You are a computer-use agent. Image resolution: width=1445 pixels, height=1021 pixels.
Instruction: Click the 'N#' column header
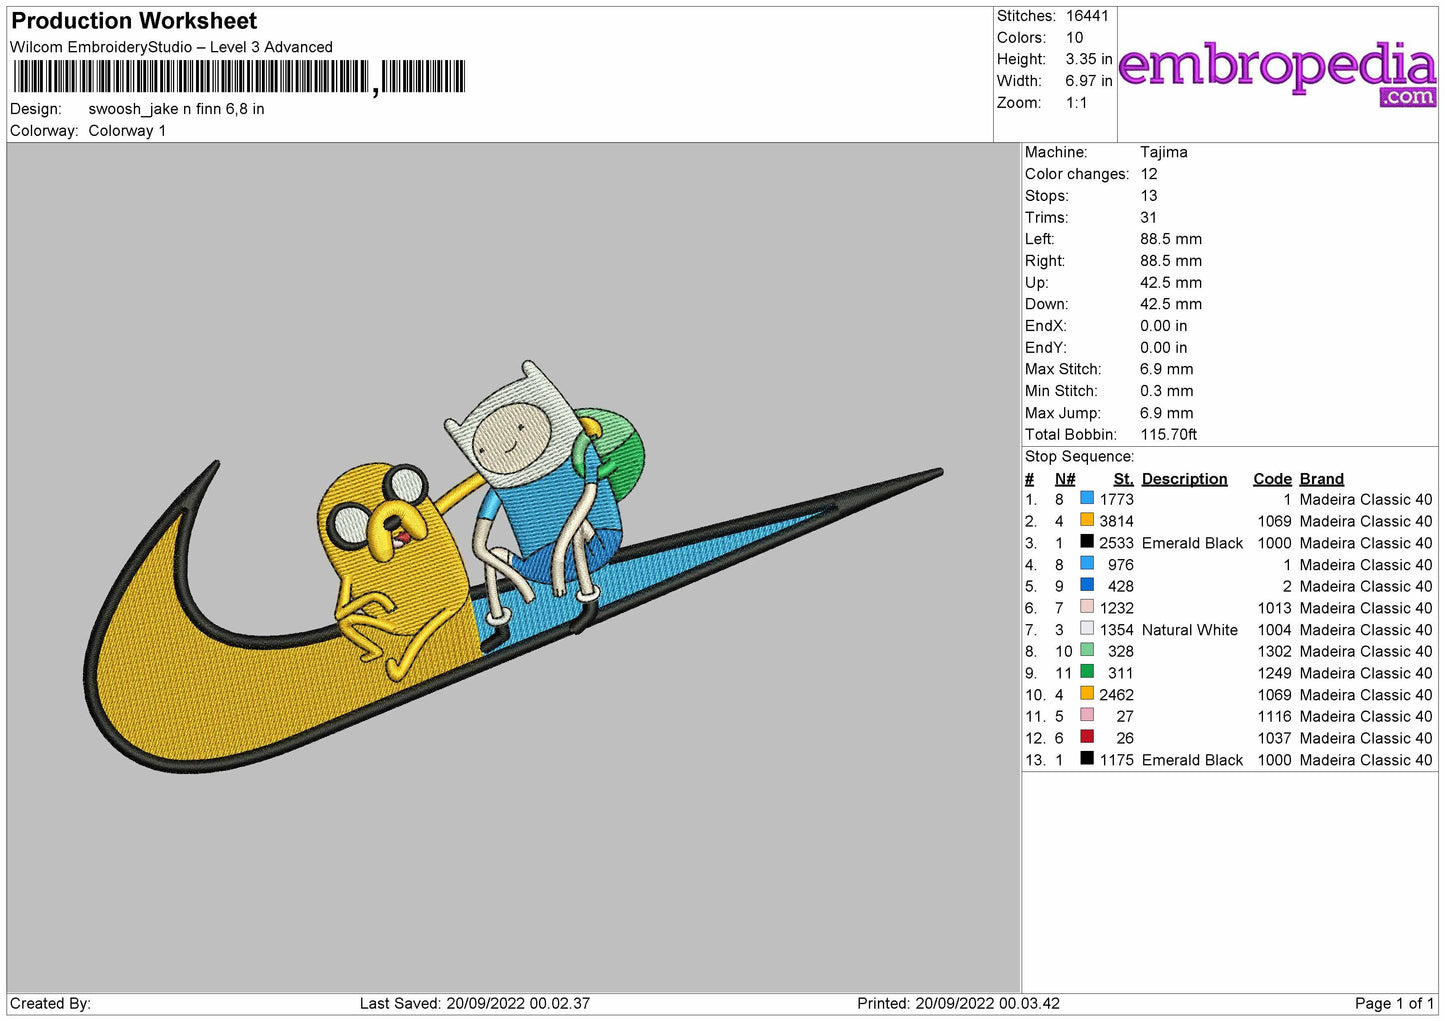coord(1065,479)
